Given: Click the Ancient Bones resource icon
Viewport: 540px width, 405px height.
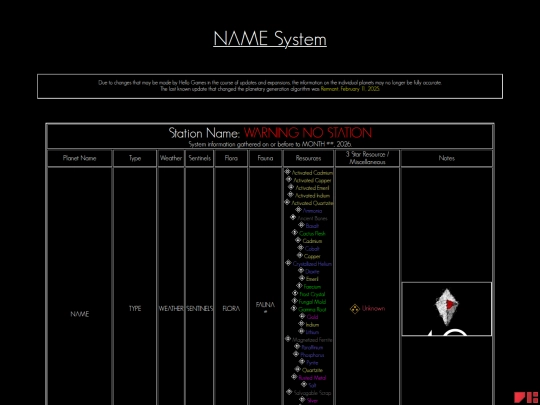Looking at the screenshot, I should point(293,217).
